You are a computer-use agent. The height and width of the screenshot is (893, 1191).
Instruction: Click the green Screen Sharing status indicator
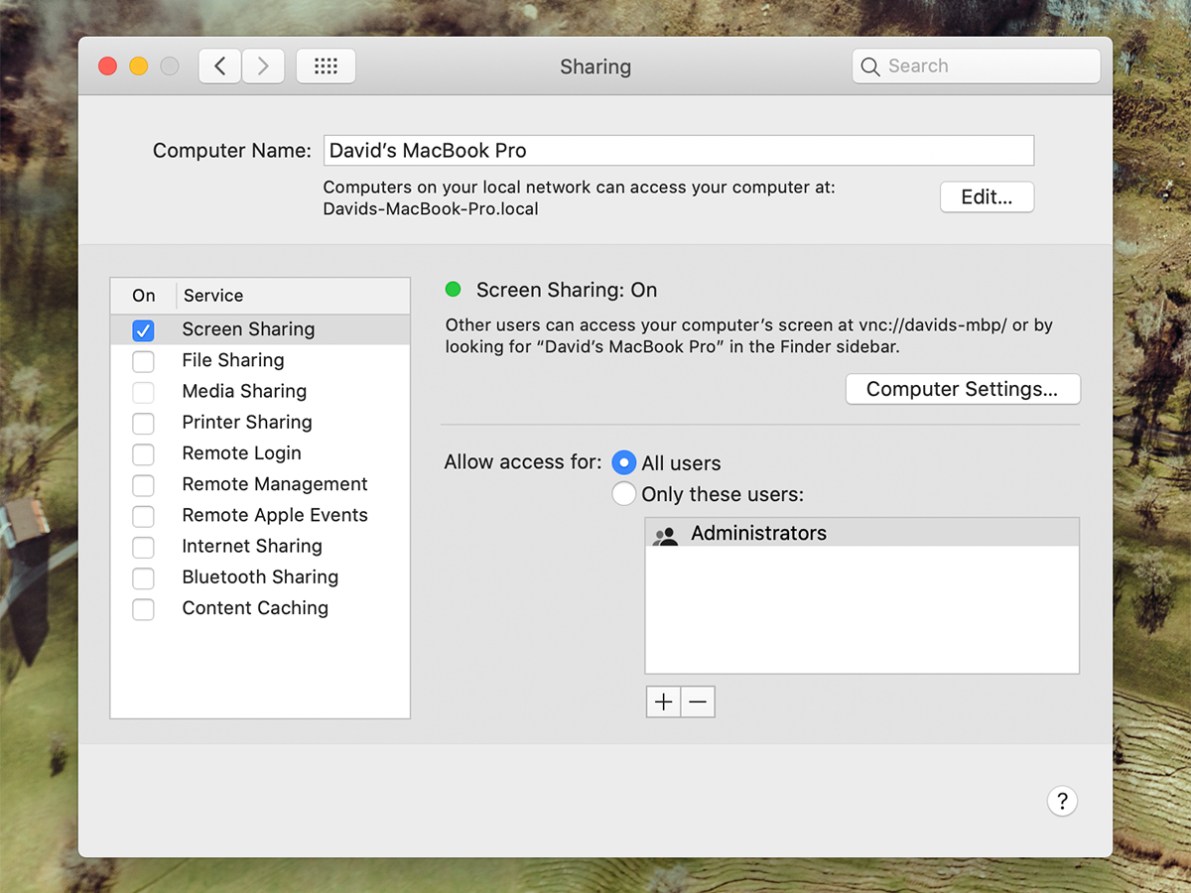pyautogui.click(x=453, y=289)
